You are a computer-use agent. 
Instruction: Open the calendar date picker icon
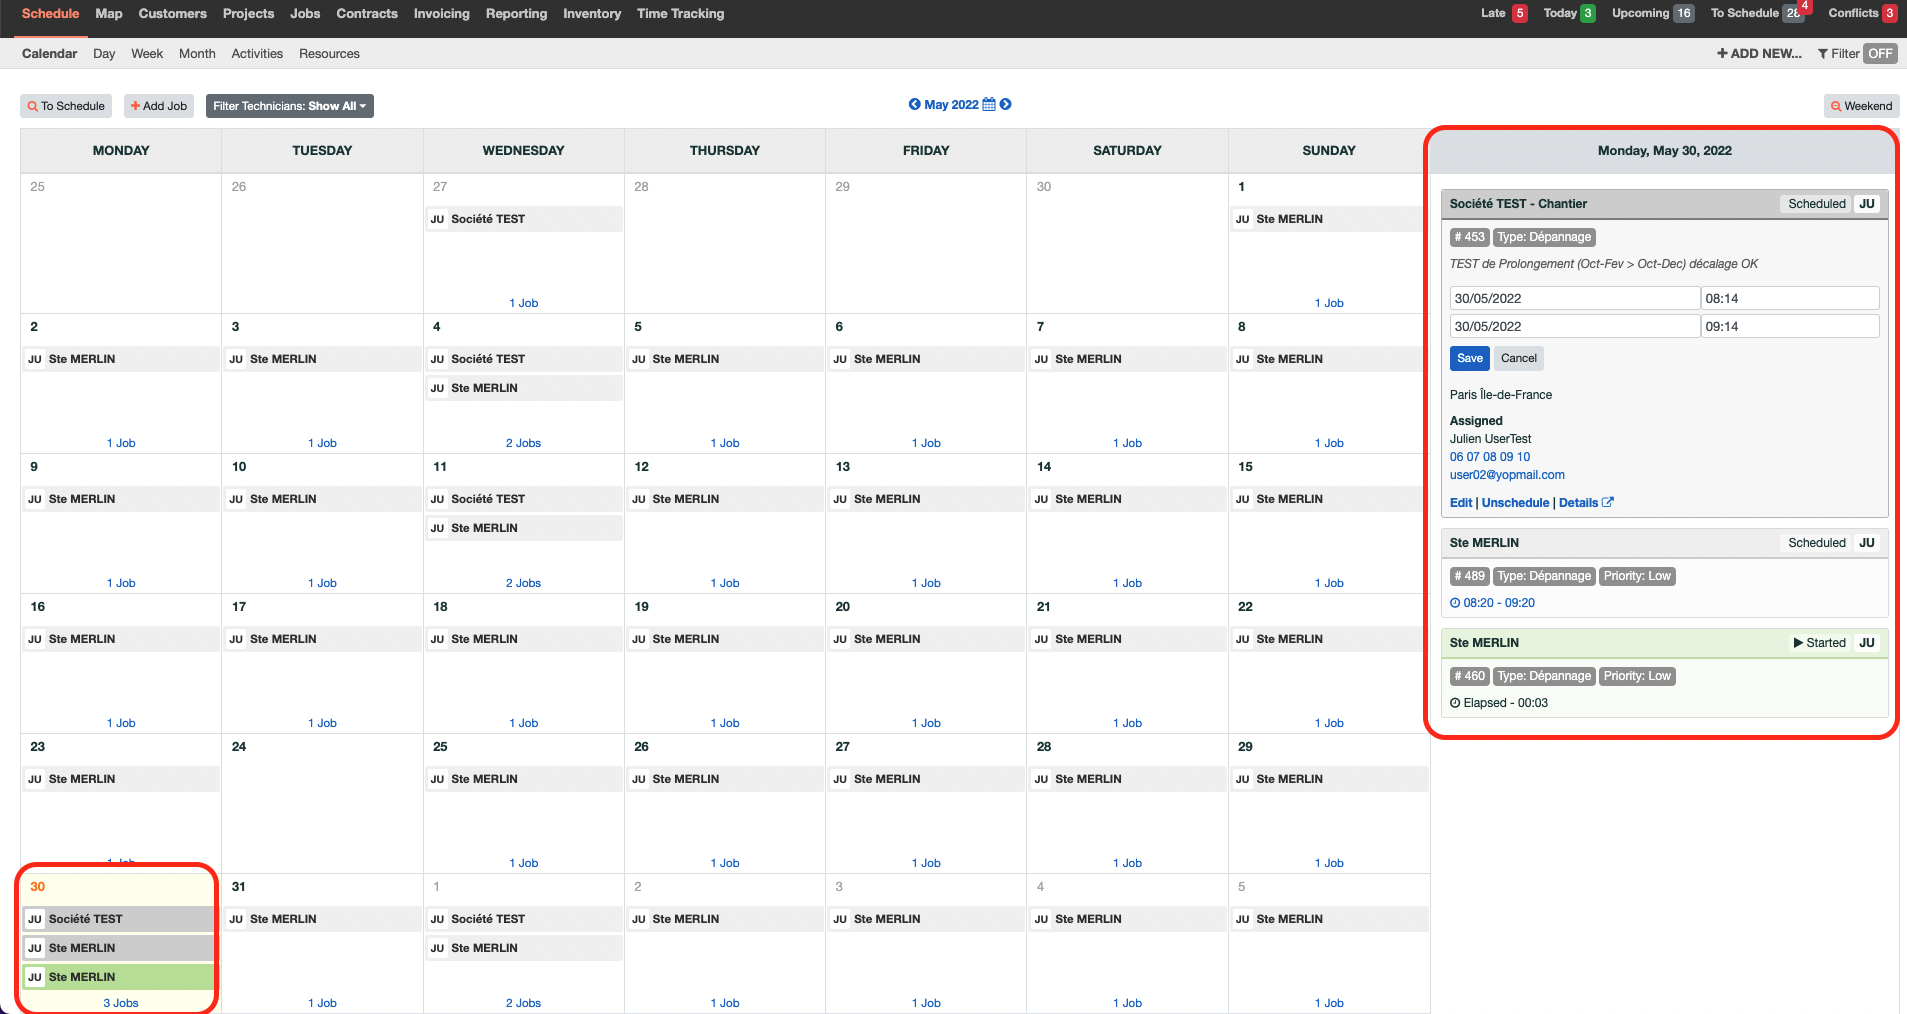tap(989, 104)
